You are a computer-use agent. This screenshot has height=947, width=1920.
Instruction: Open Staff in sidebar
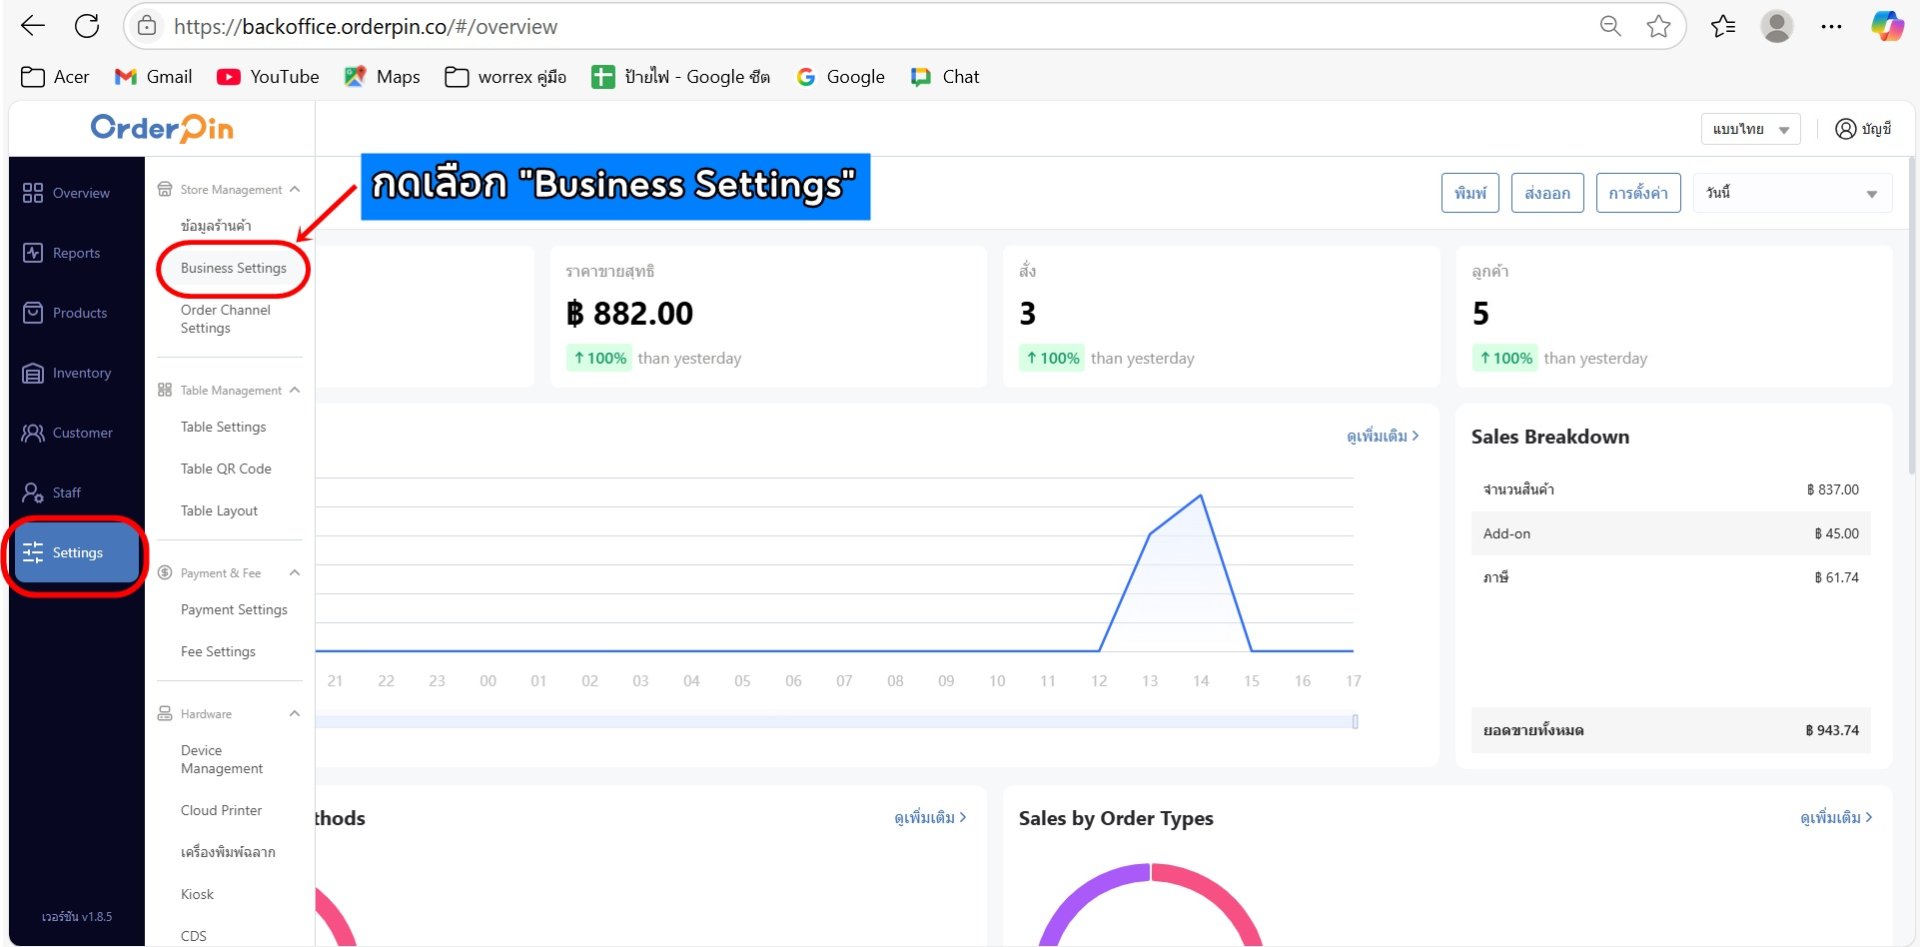tap(77, 493)
